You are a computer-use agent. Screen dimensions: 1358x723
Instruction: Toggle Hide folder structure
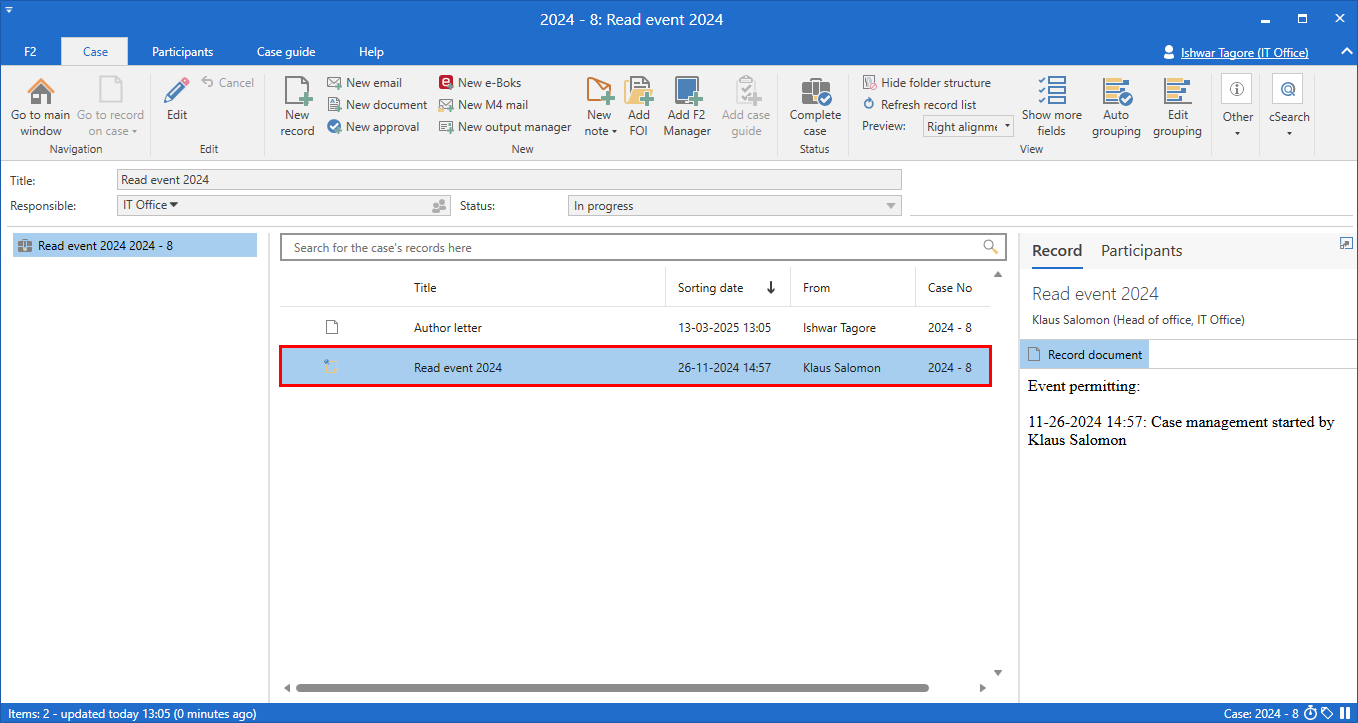pos(926,83)
